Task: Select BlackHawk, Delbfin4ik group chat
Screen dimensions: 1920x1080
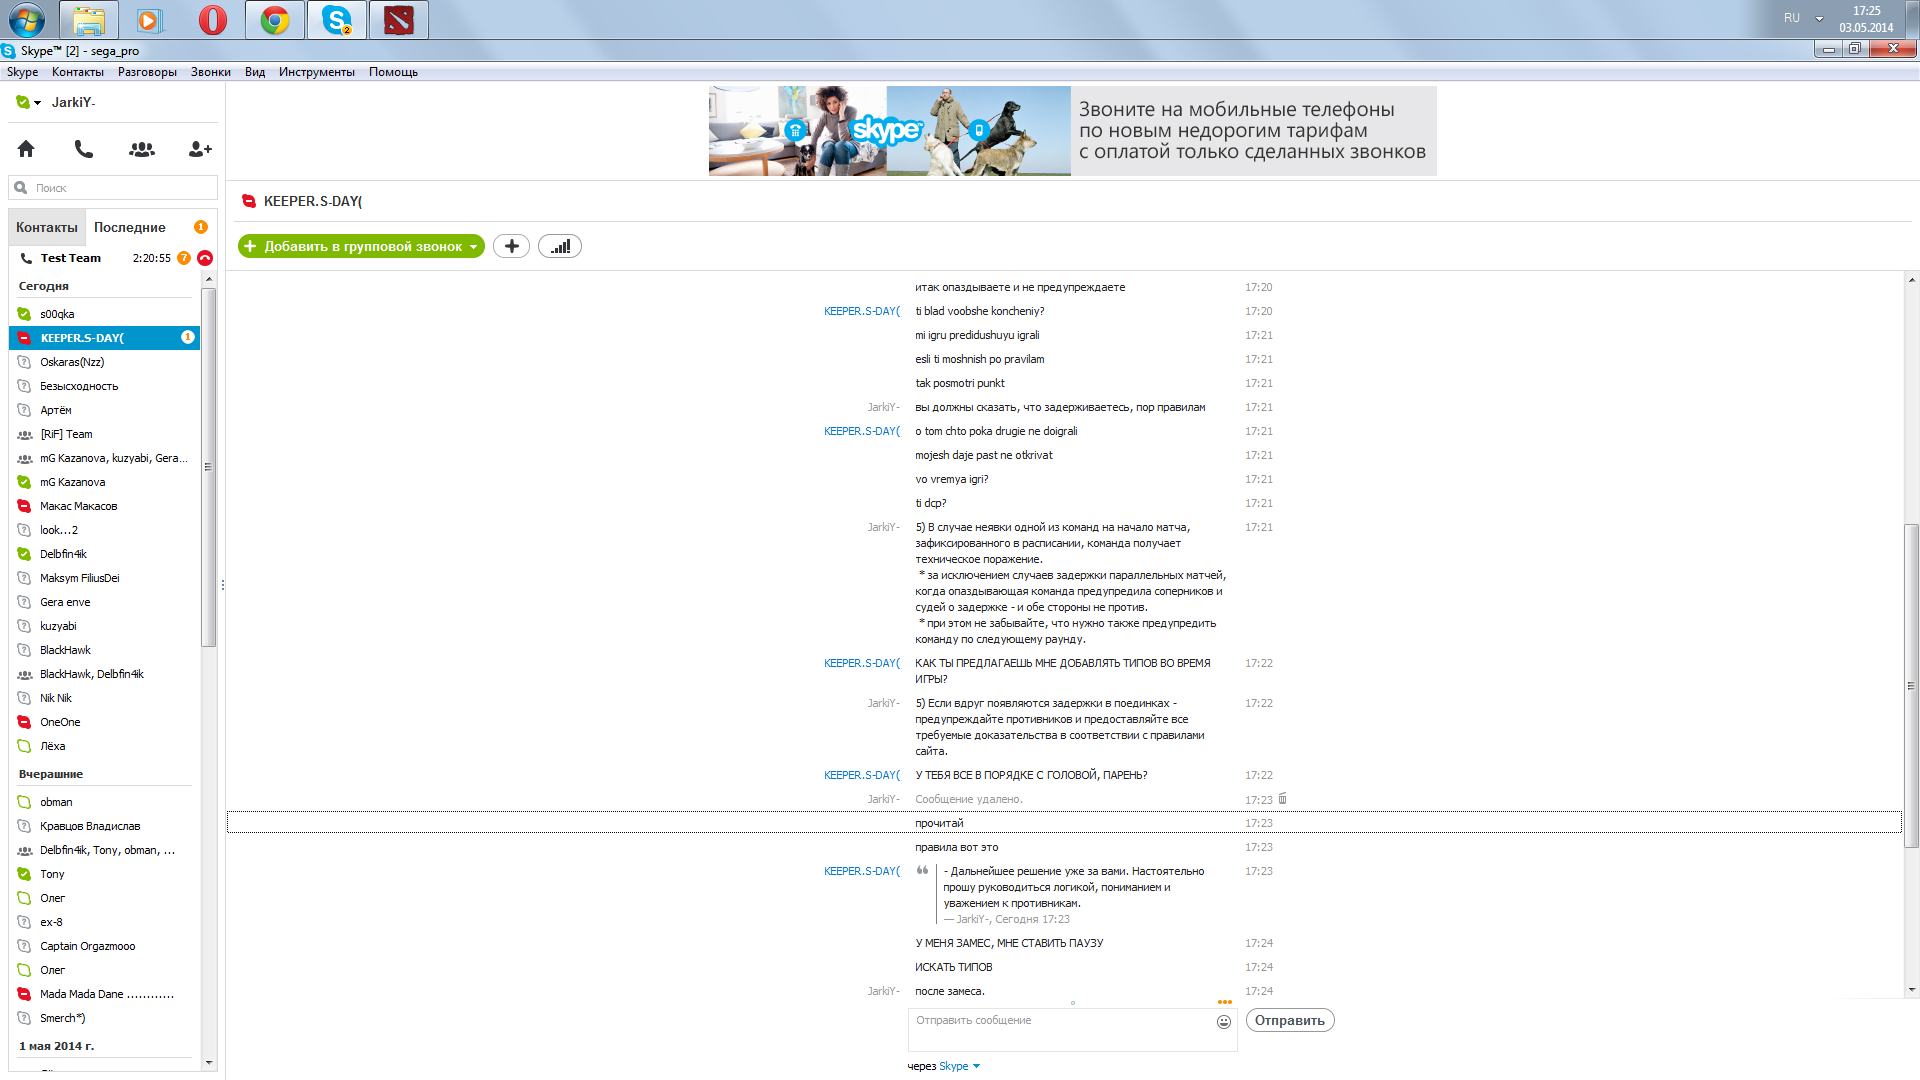Action: click(x=104, y=674)
